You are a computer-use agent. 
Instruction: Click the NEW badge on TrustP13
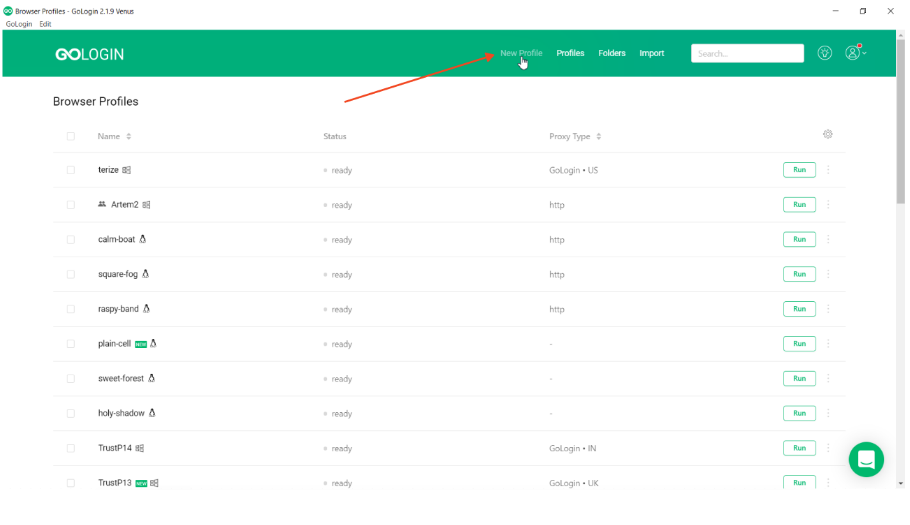pos(141,483)
